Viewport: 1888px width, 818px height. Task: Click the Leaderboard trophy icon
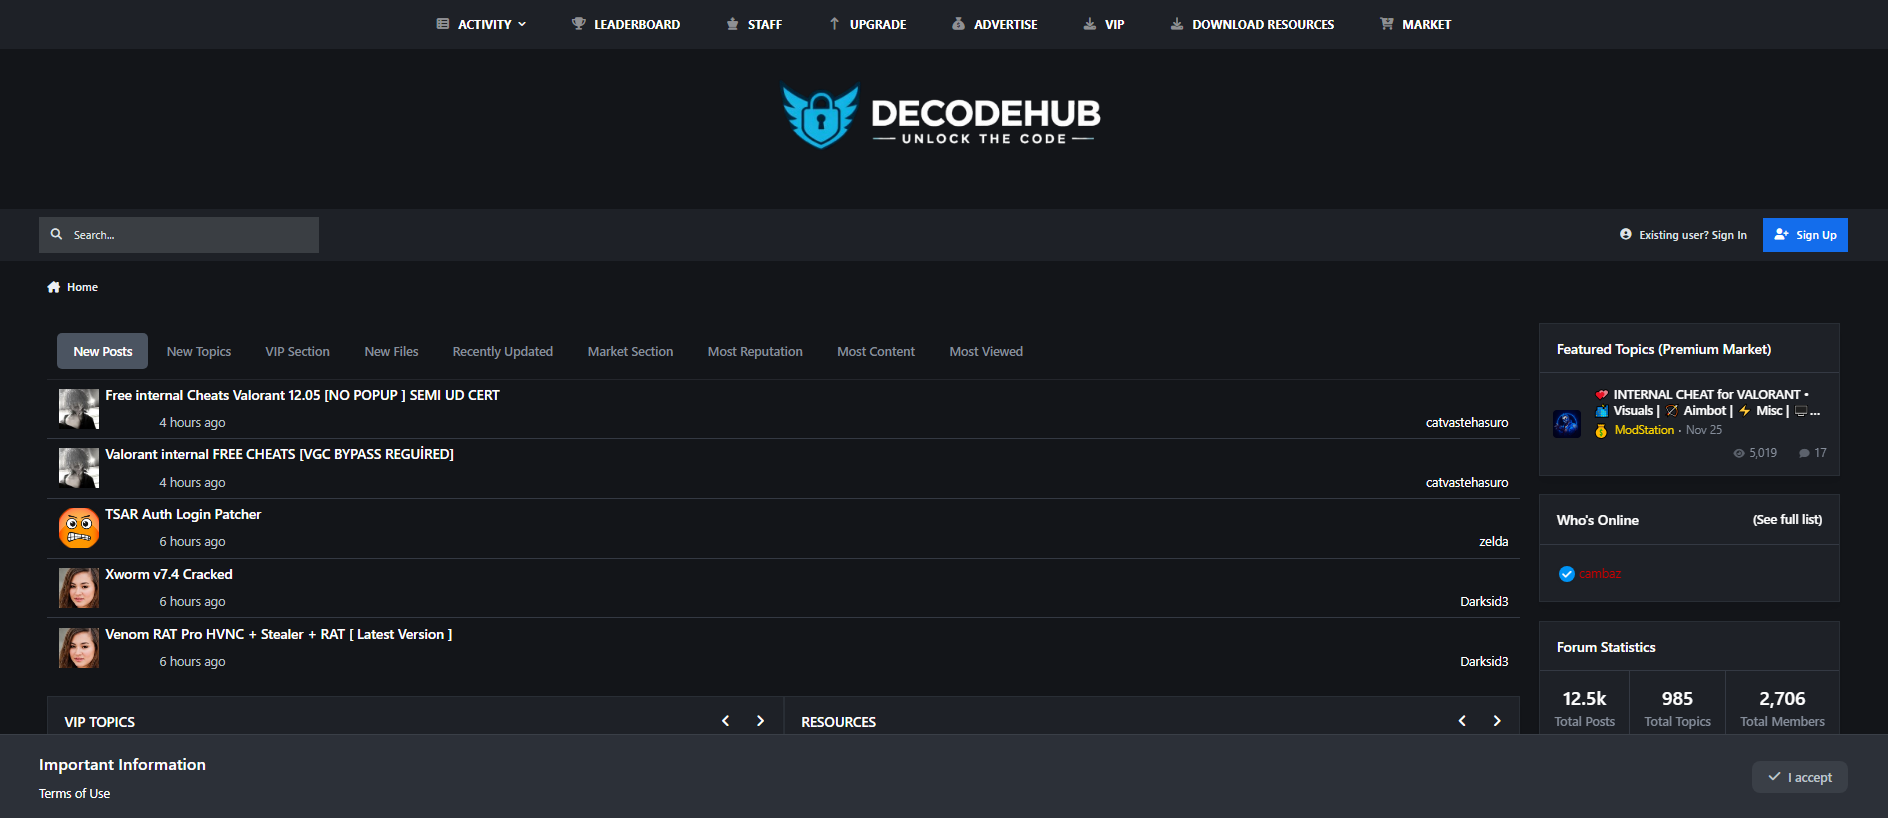[x=578, y=24]
